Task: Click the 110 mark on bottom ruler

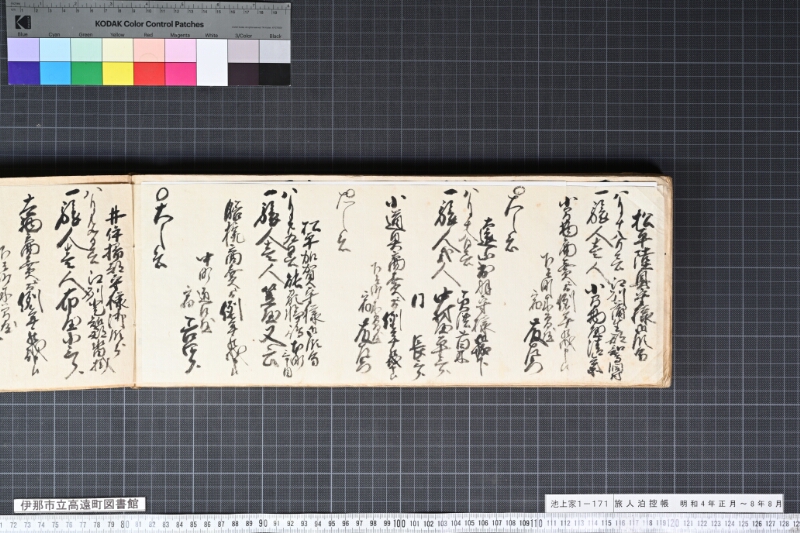Action: pos(536,524)
